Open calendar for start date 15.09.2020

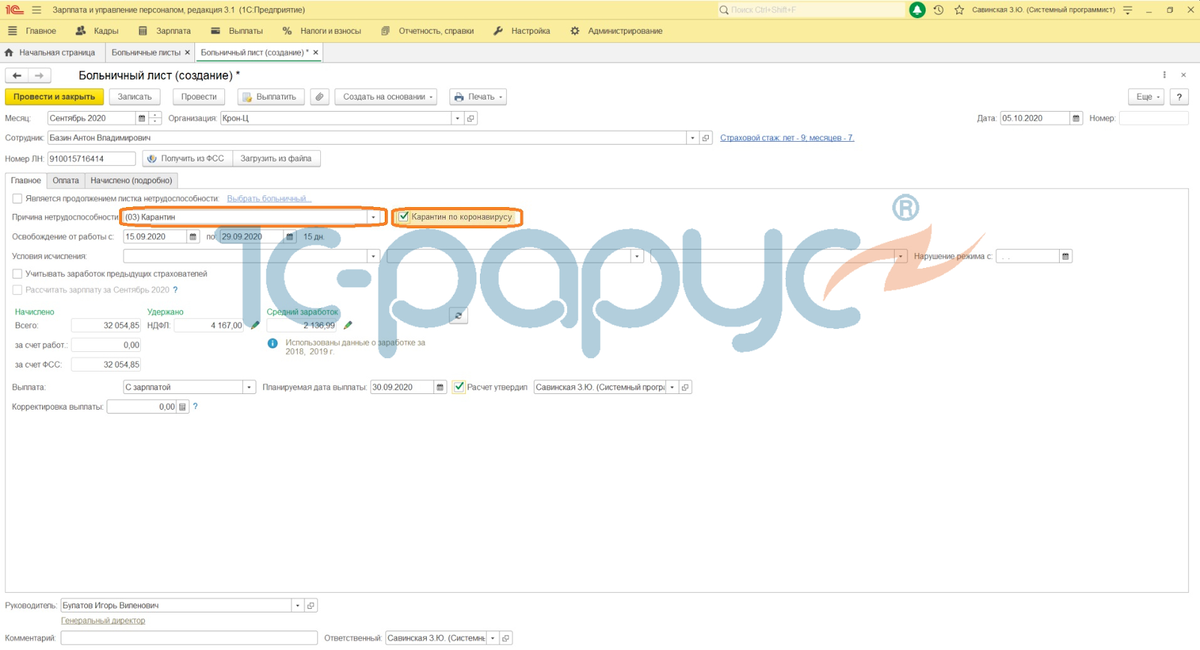pyautogui.click(x=193, y=237)
